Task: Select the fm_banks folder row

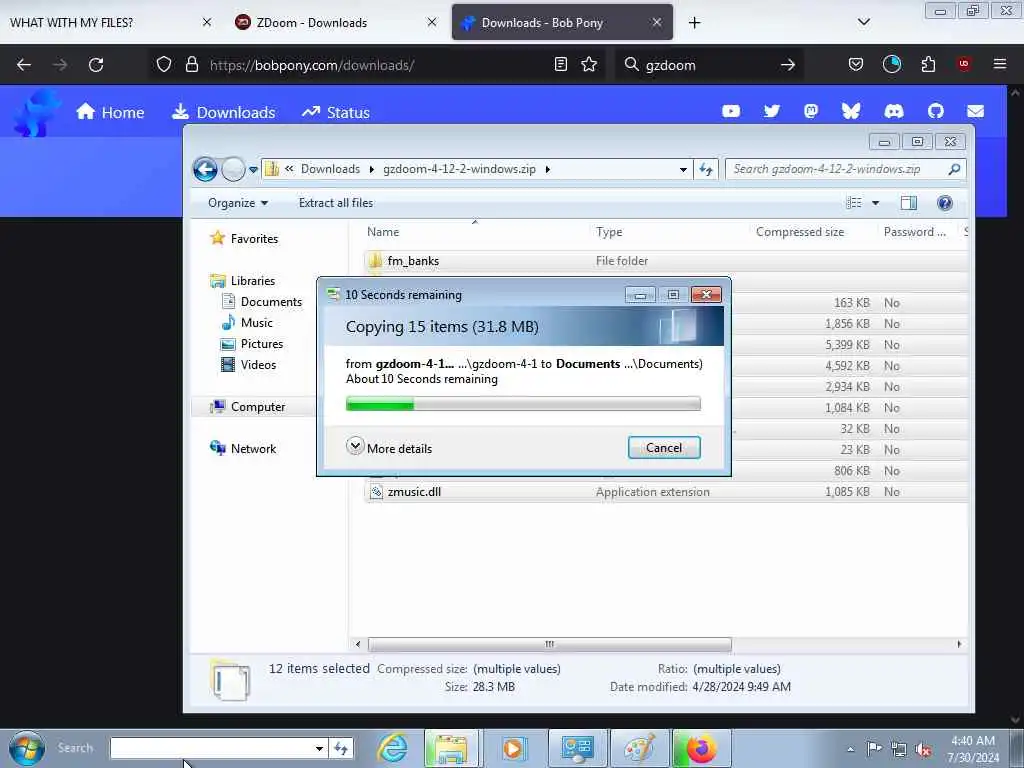Action: 666,261
